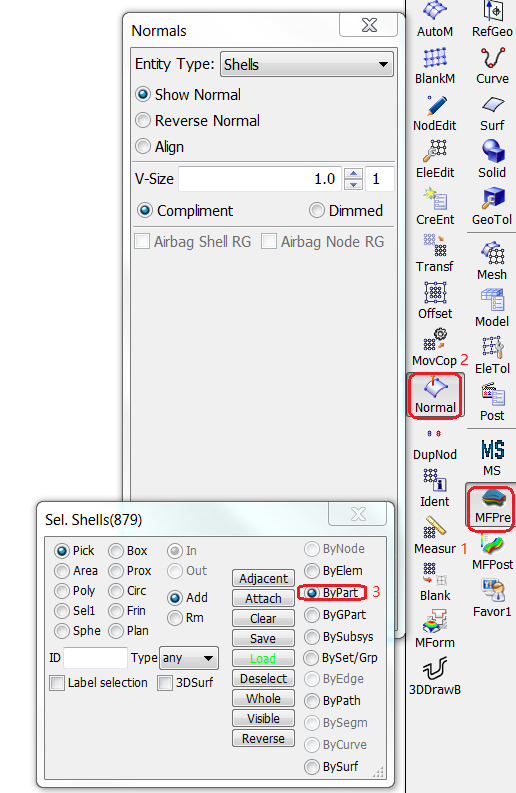The width and height of the screenshot is (516, 793).
Task: Open the MFPost module icon
Action: coord(492,552)
